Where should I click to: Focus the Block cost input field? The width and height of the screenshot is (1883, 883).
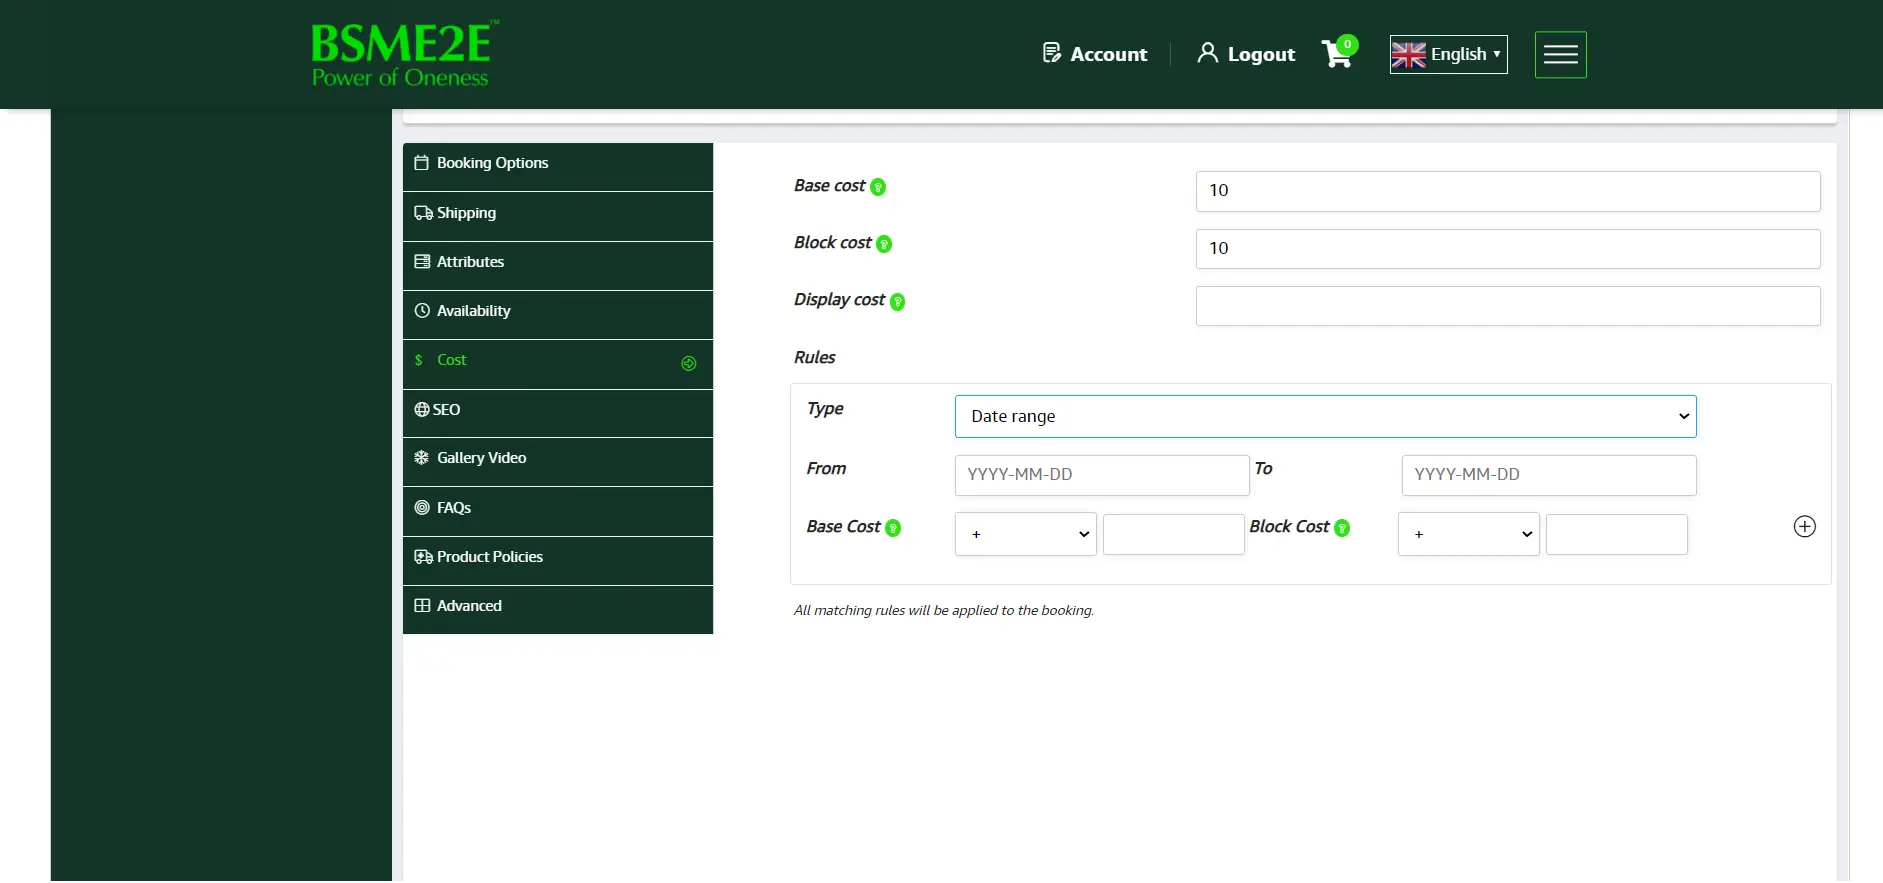click(x=1508, y=249)
